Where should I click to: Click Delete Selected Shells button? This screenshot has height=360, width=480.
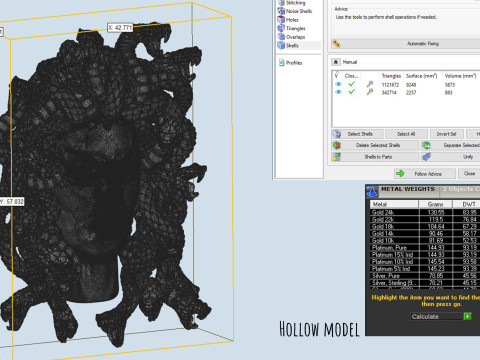375,145
